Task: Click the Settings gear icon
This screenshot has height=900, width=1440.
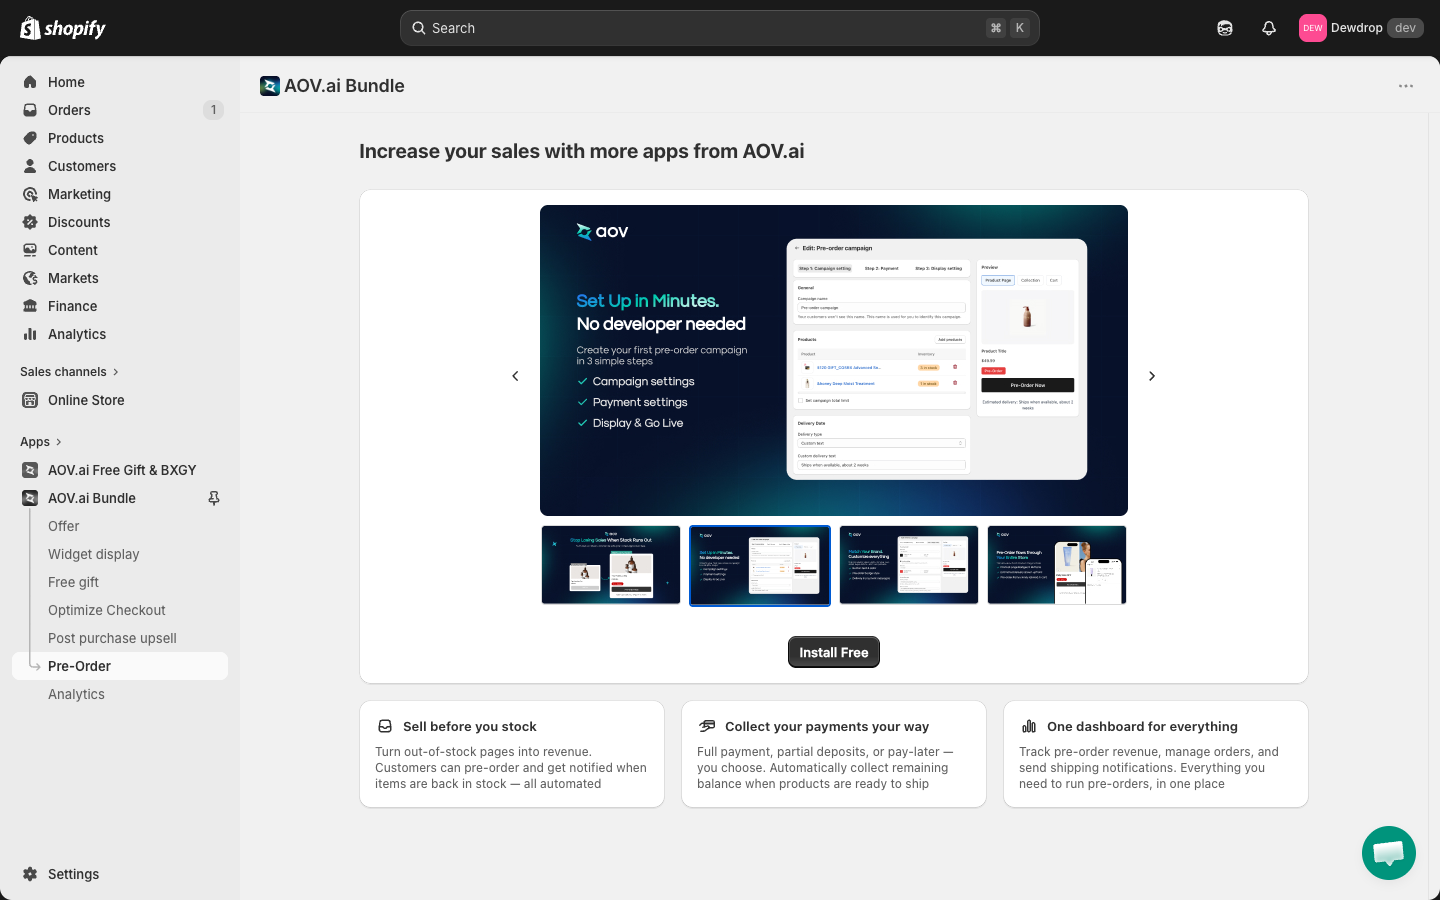Action: [x=30, y=874]
